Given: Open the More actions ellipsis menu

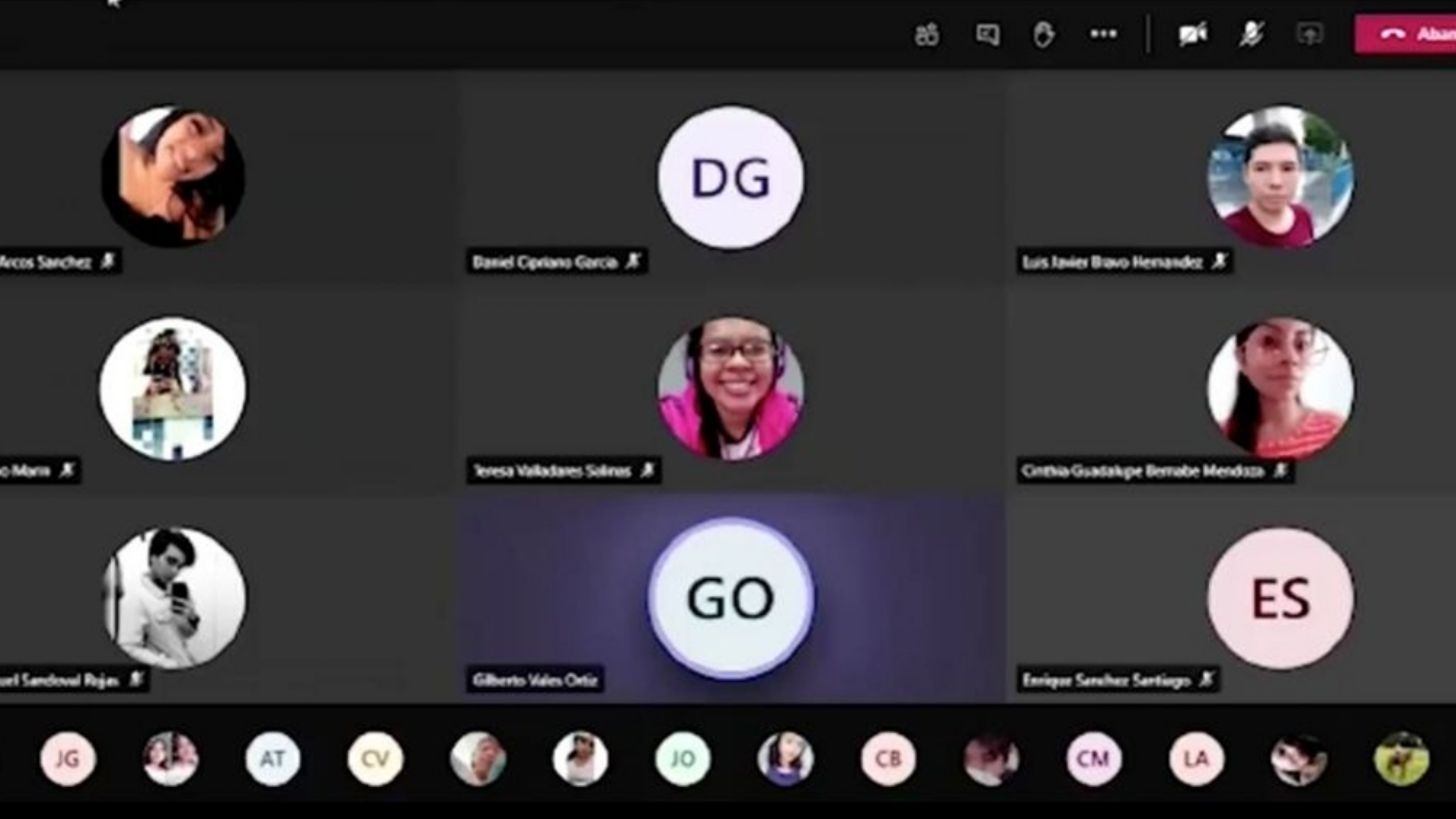Looking at the screenshot, I should click(x=1103, y=35).
